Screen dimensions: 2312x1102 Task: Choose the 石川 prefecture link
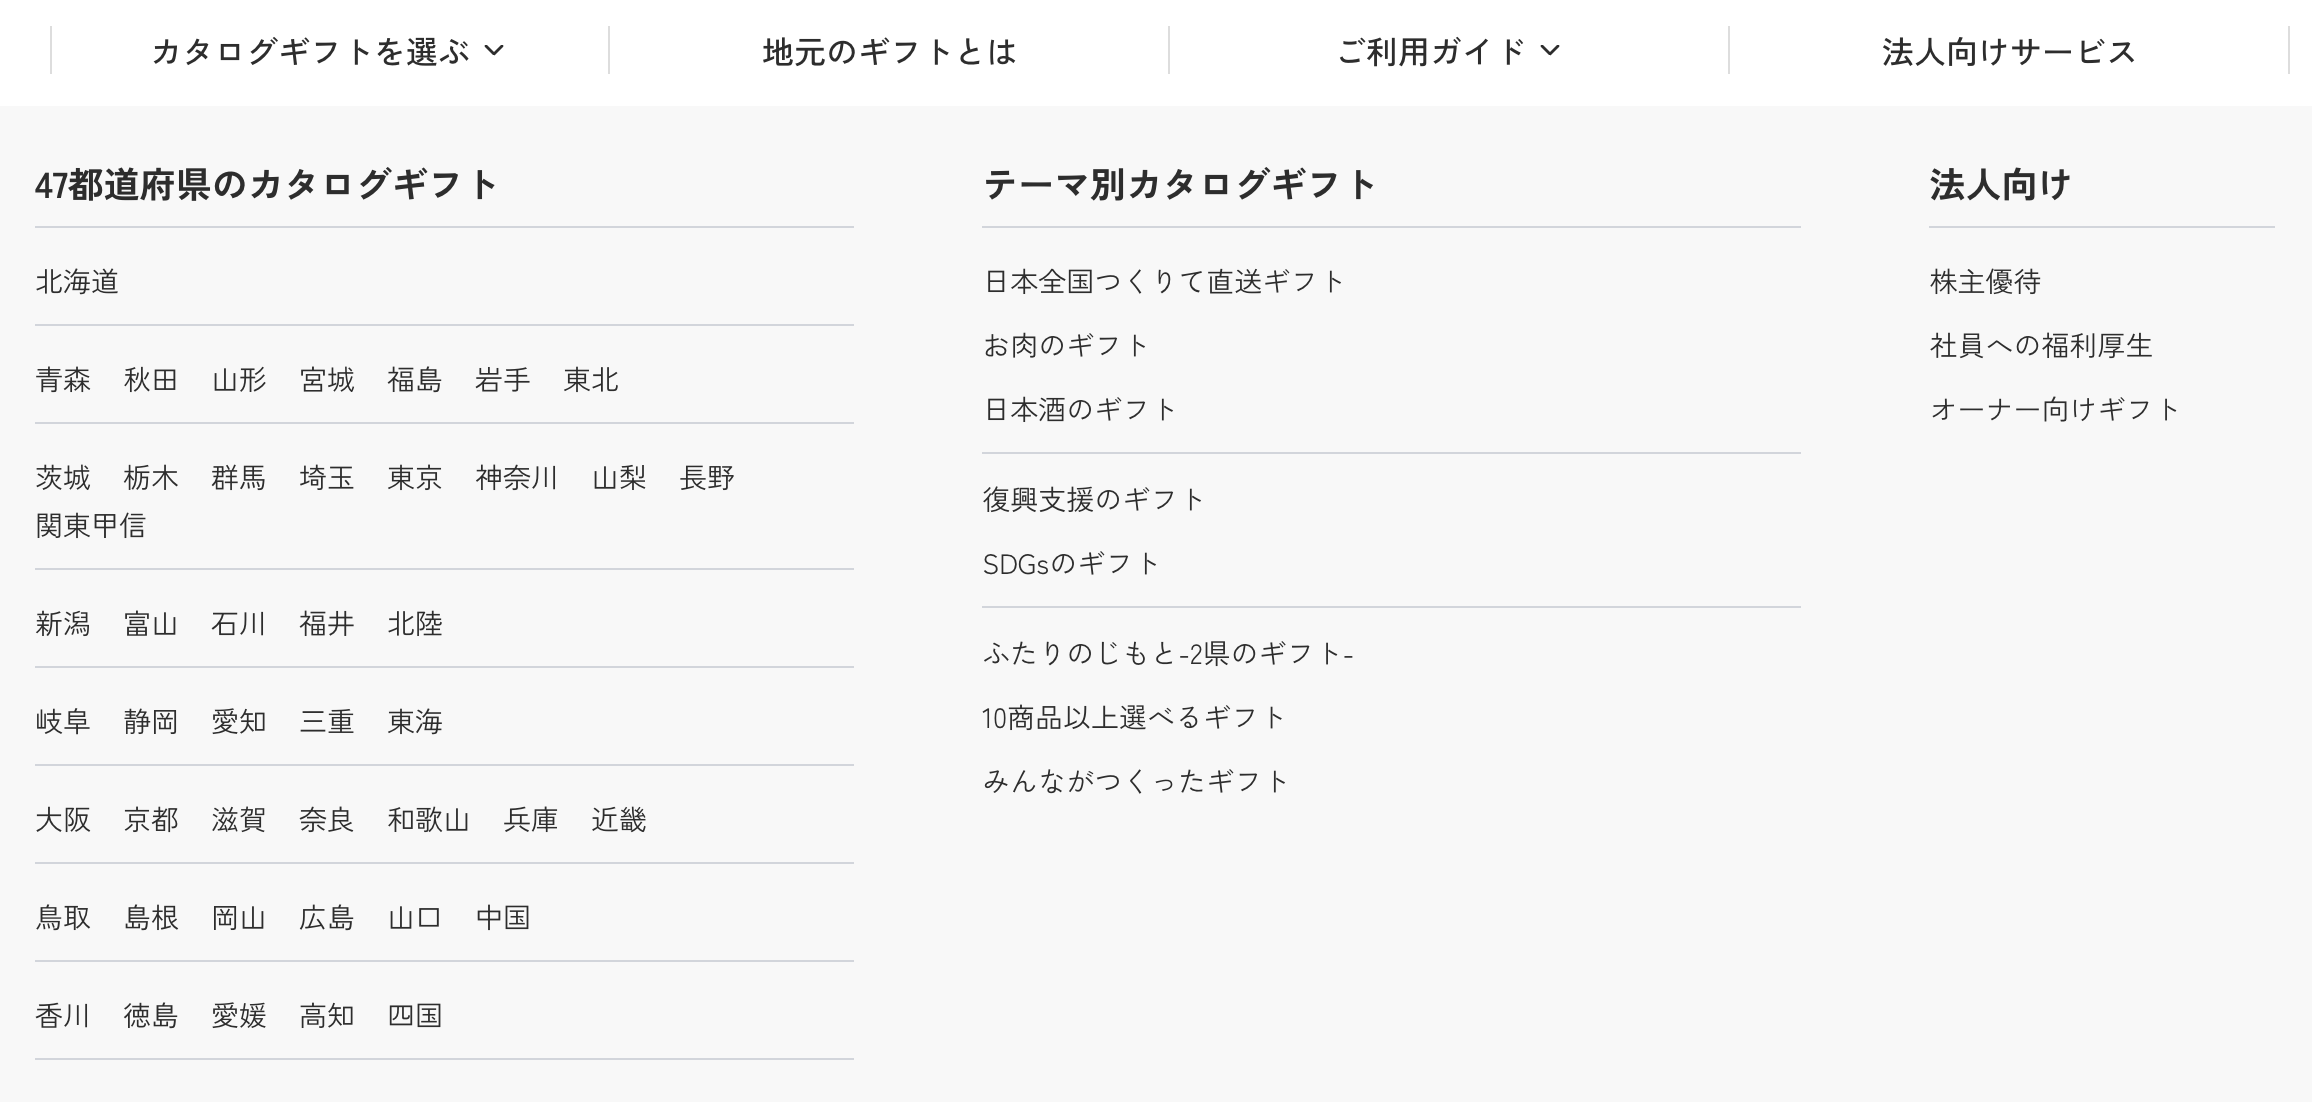pos(239,624)
